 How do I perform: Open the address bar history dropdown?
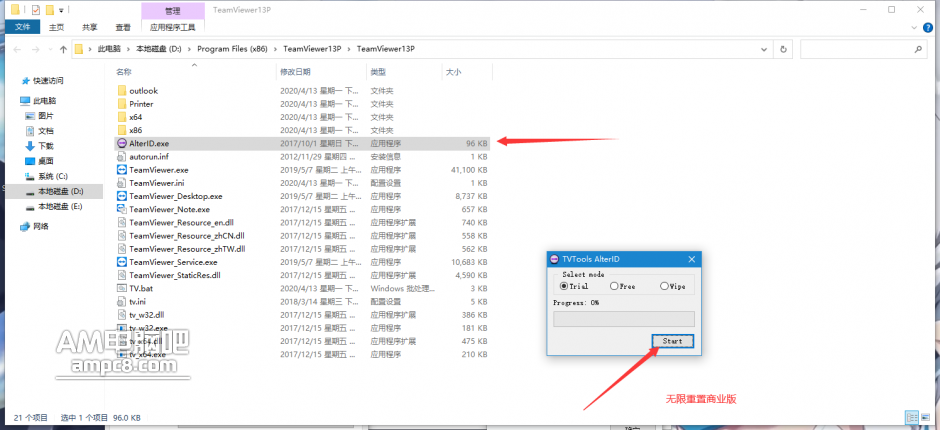click(764, 49)
